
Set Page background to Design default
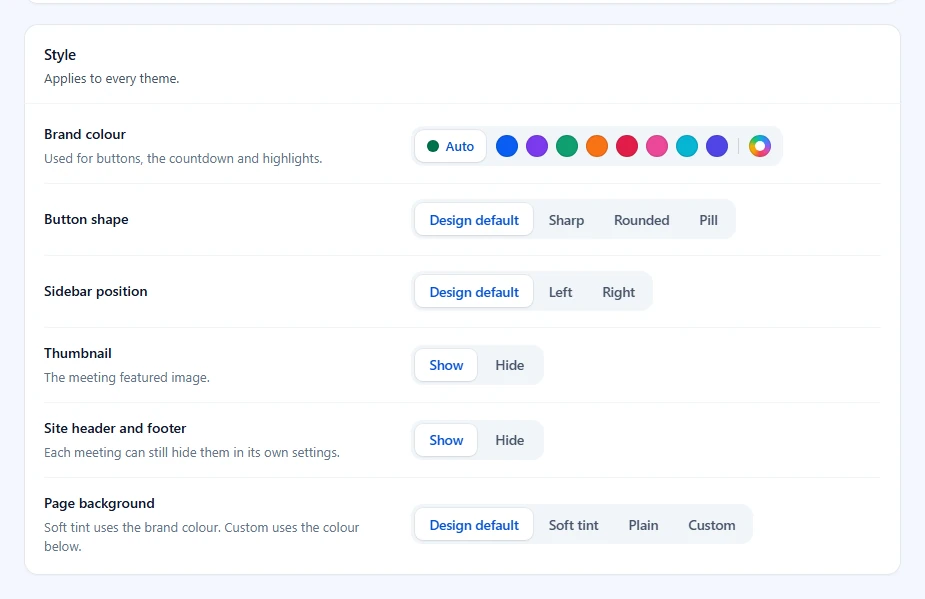tap(474, 525)
